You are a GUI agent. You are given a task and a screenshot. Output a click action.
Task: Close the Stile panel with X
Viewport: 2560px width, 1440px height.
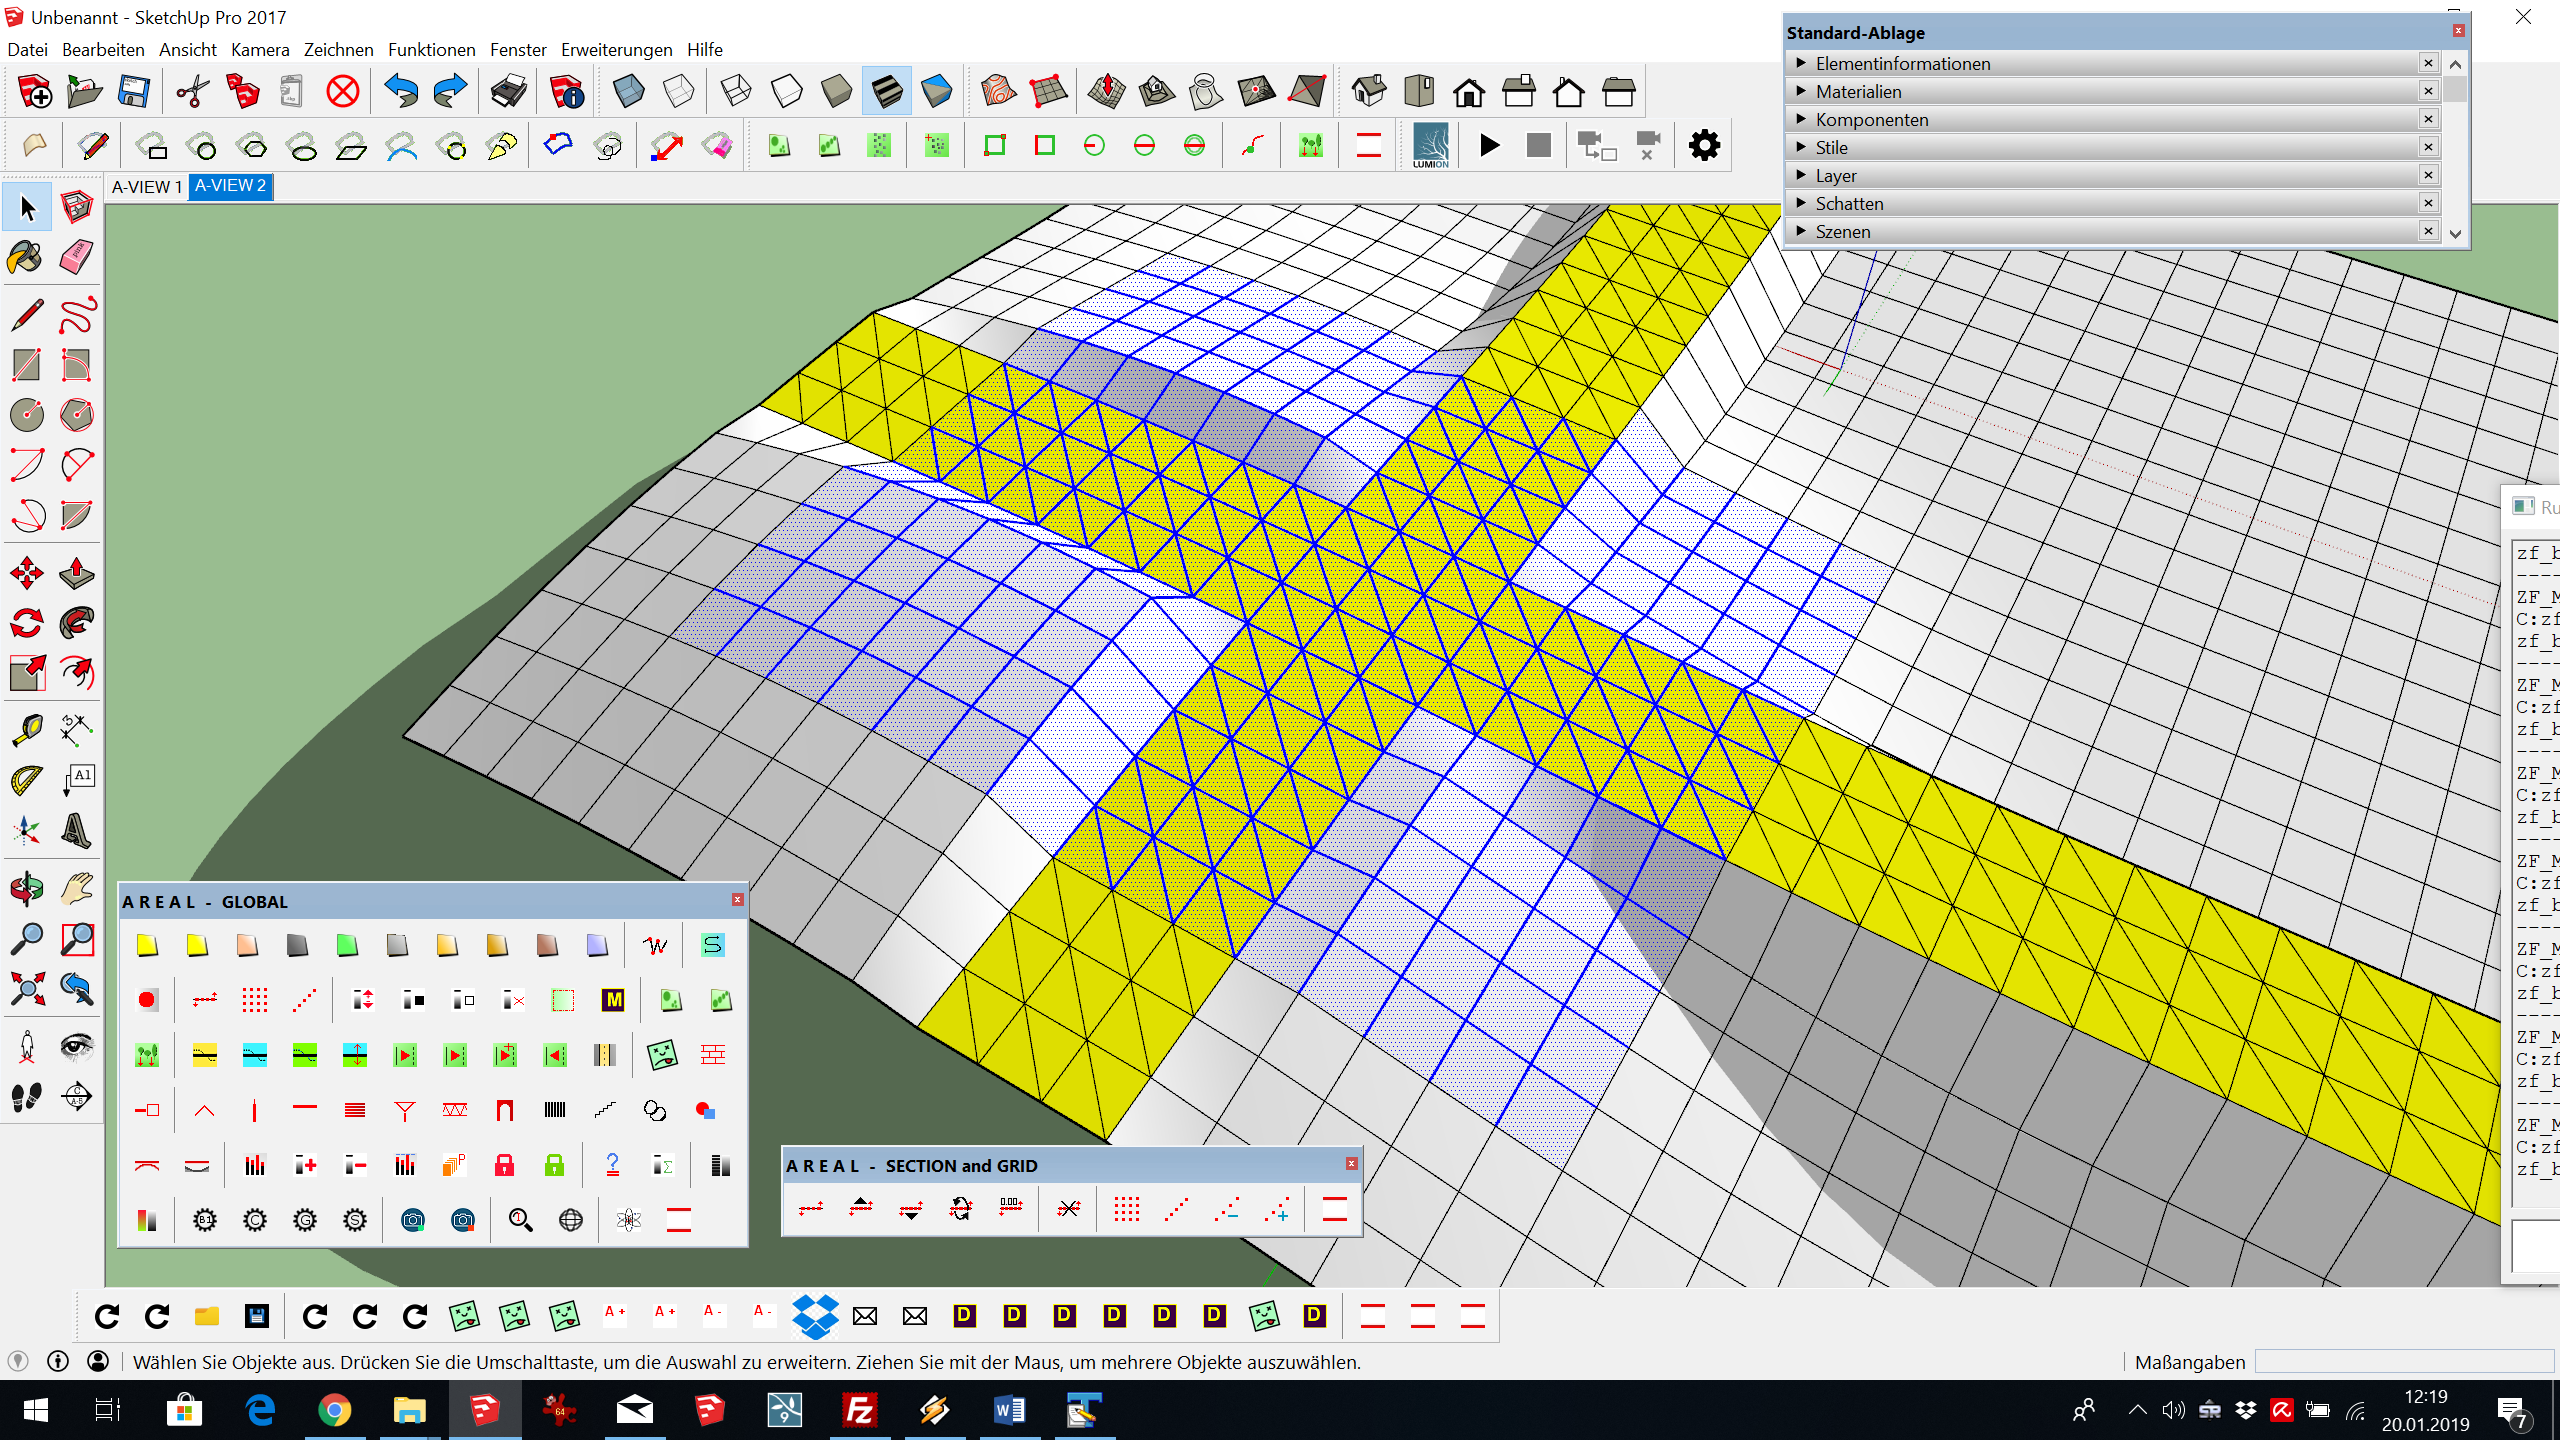2428,147
